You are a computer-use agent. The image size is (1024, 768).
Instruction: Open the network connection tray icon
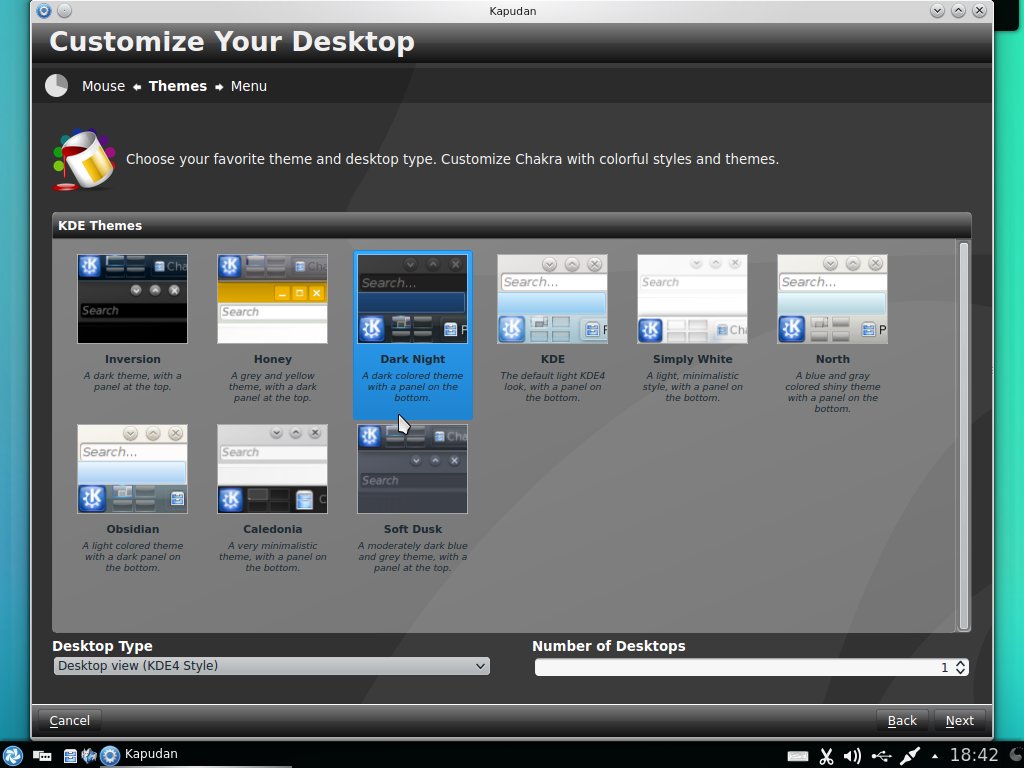click(910, 756)
